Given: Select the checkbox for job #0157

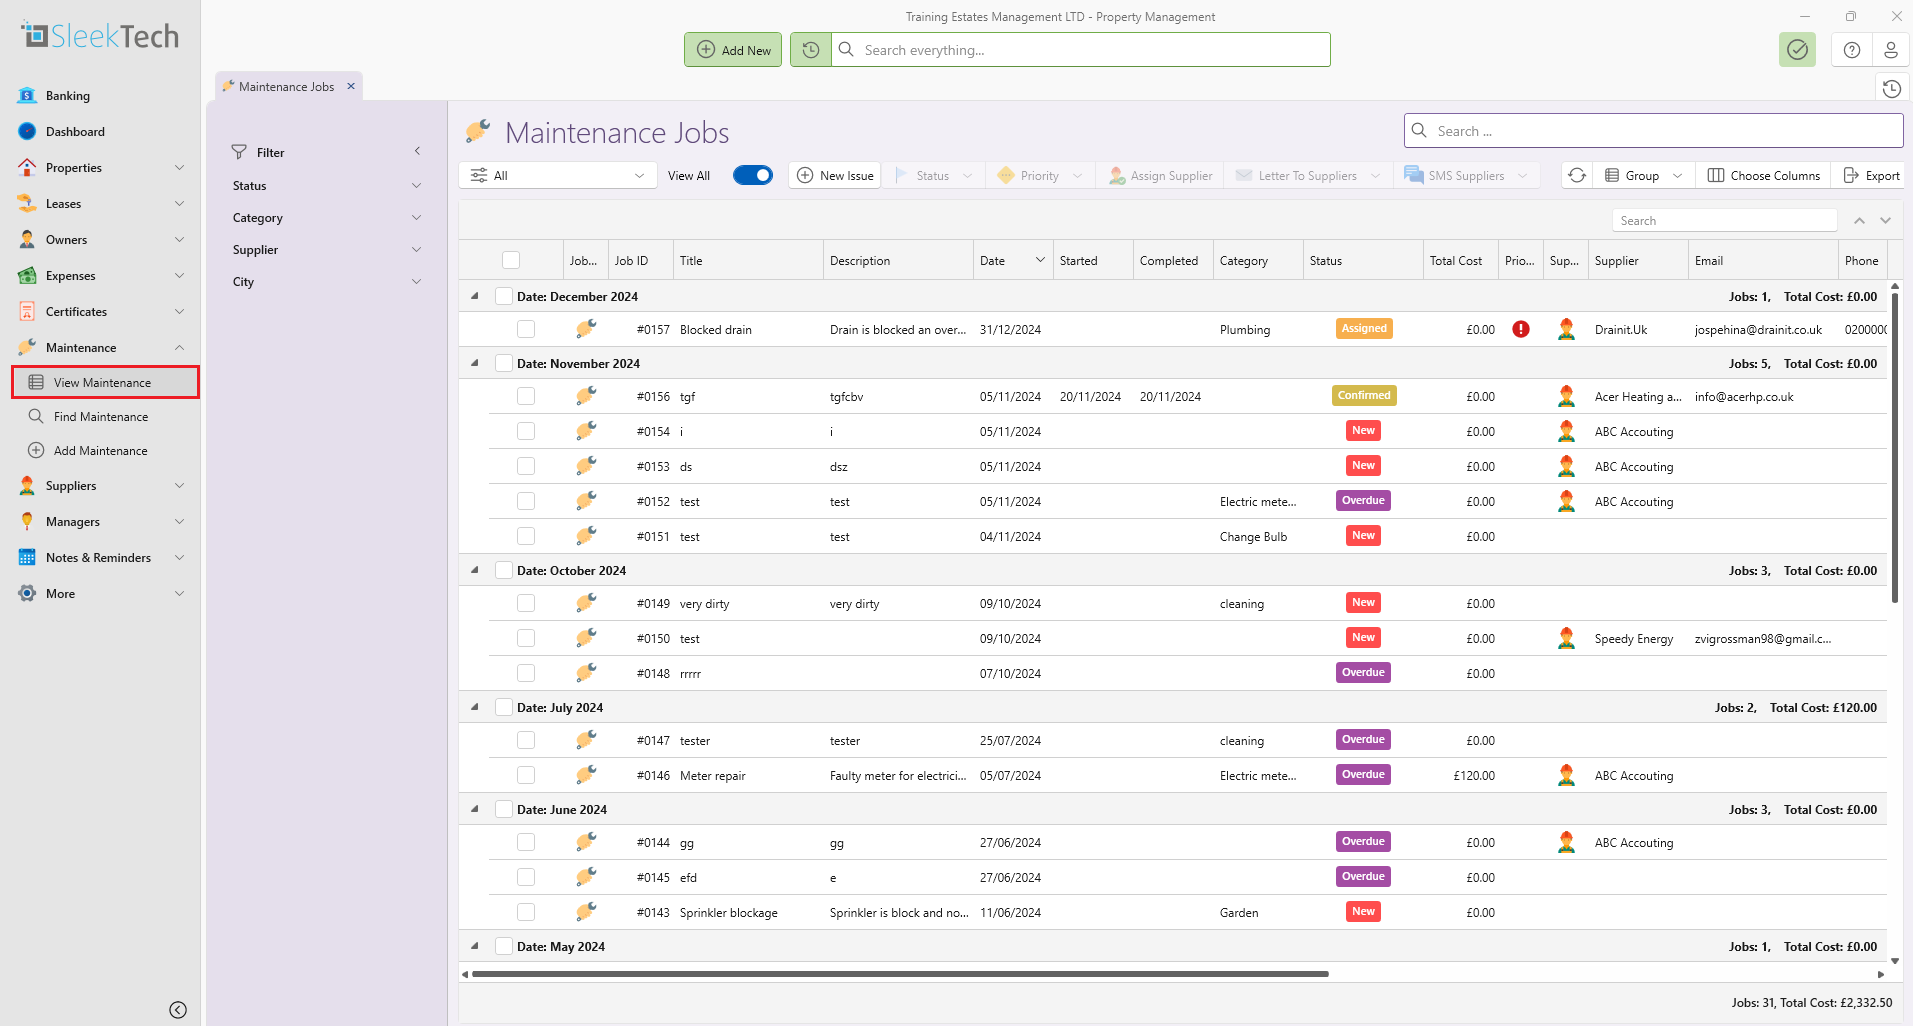Looking at the screenshot, I should pyautogui.click(x=526, y=329).
